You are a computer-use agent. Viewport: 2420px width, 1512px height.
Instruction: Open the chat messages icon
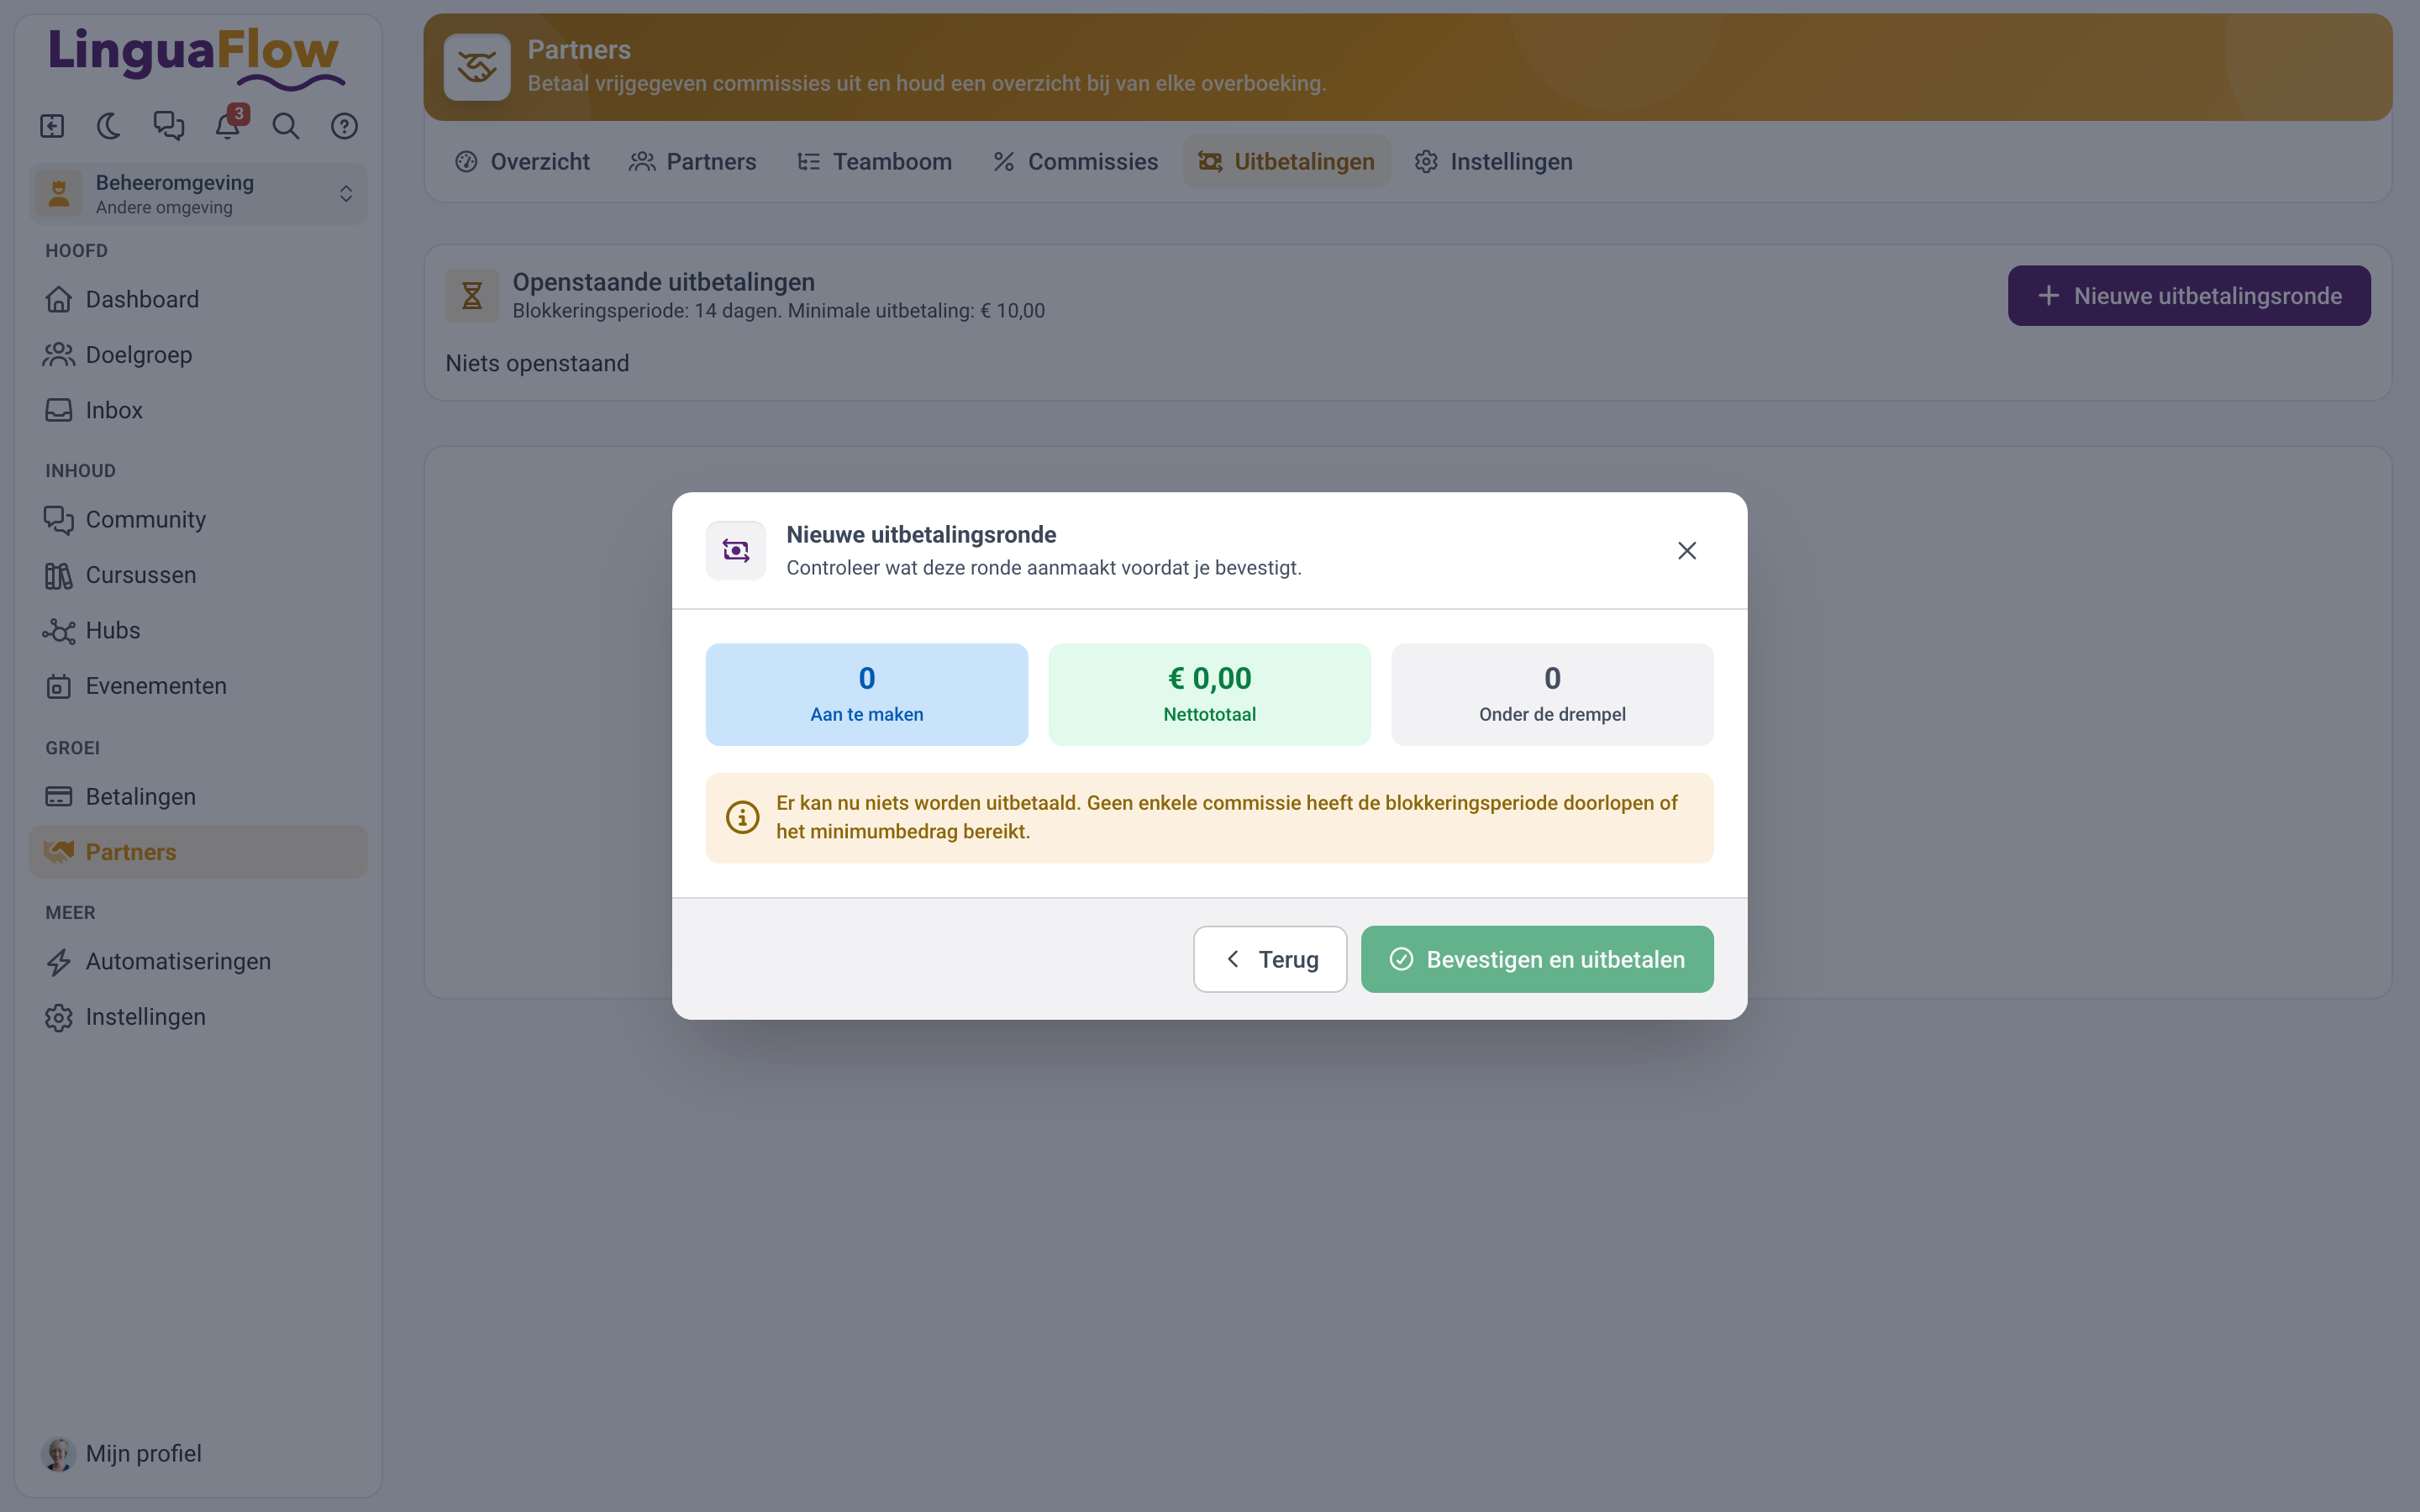pos(169,126)
